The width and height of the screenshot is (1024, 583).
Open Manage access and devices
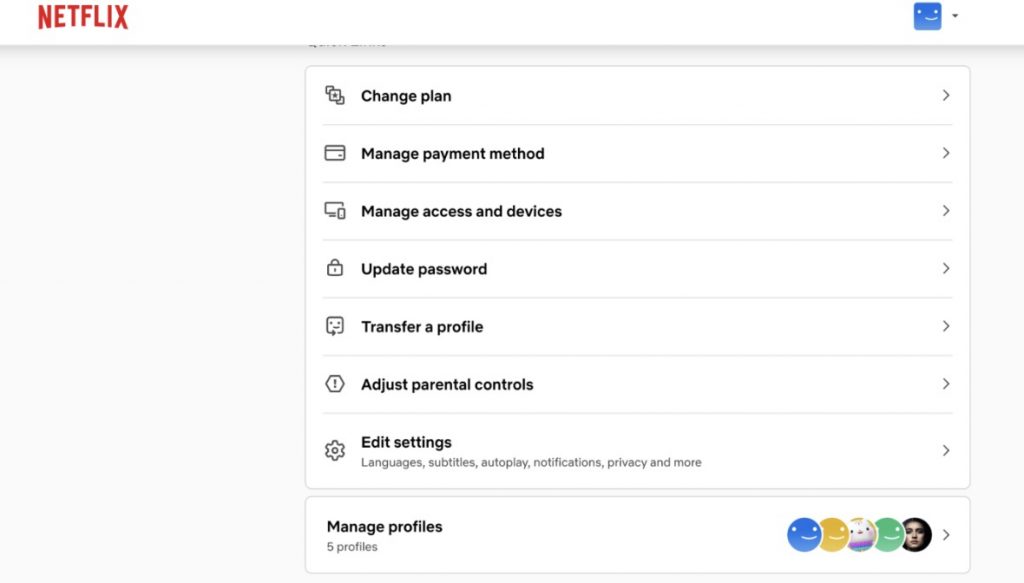(461, 212)
